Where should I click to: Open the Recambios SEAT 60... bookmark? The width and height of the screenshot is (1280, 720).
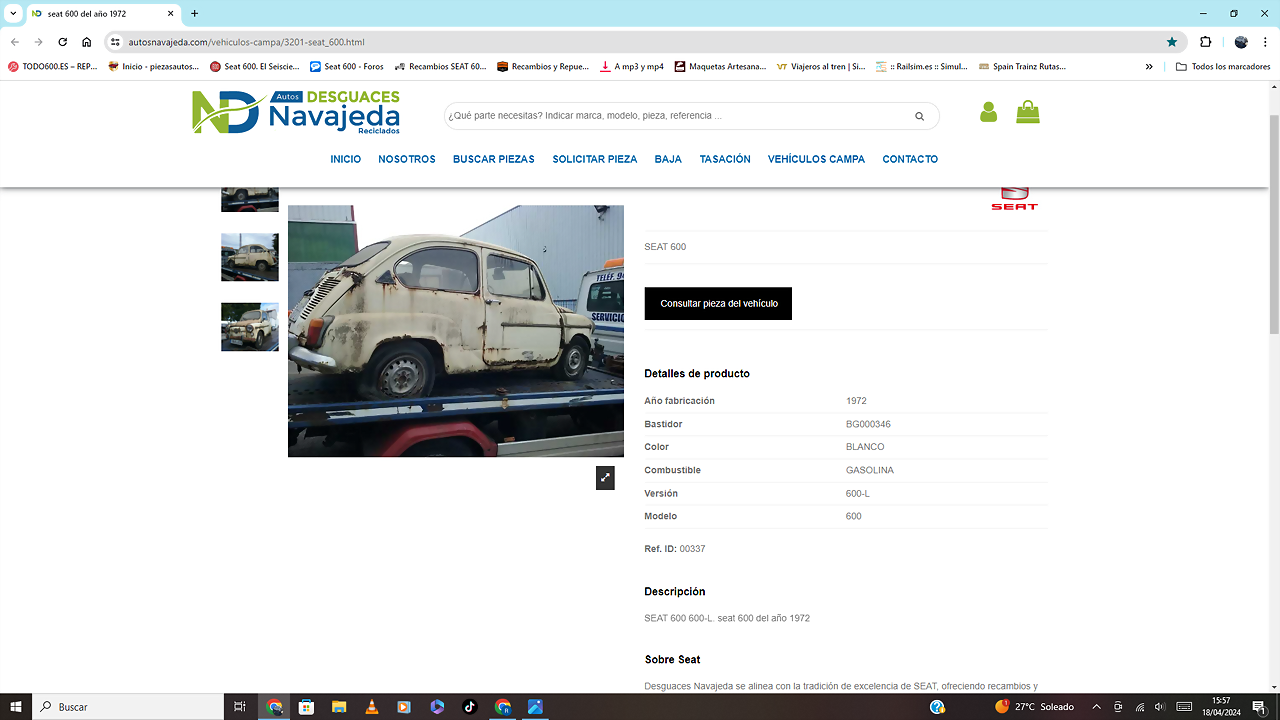tap(441, 67)
